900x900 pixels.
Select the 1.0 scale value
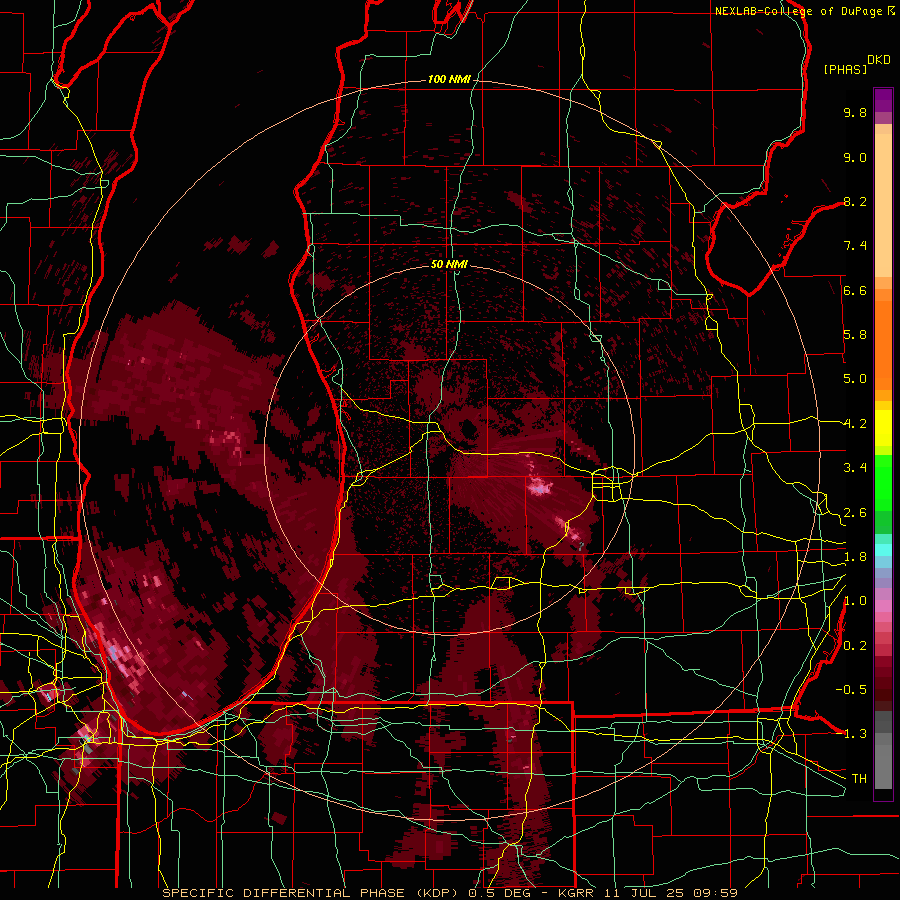coord(855,601)
